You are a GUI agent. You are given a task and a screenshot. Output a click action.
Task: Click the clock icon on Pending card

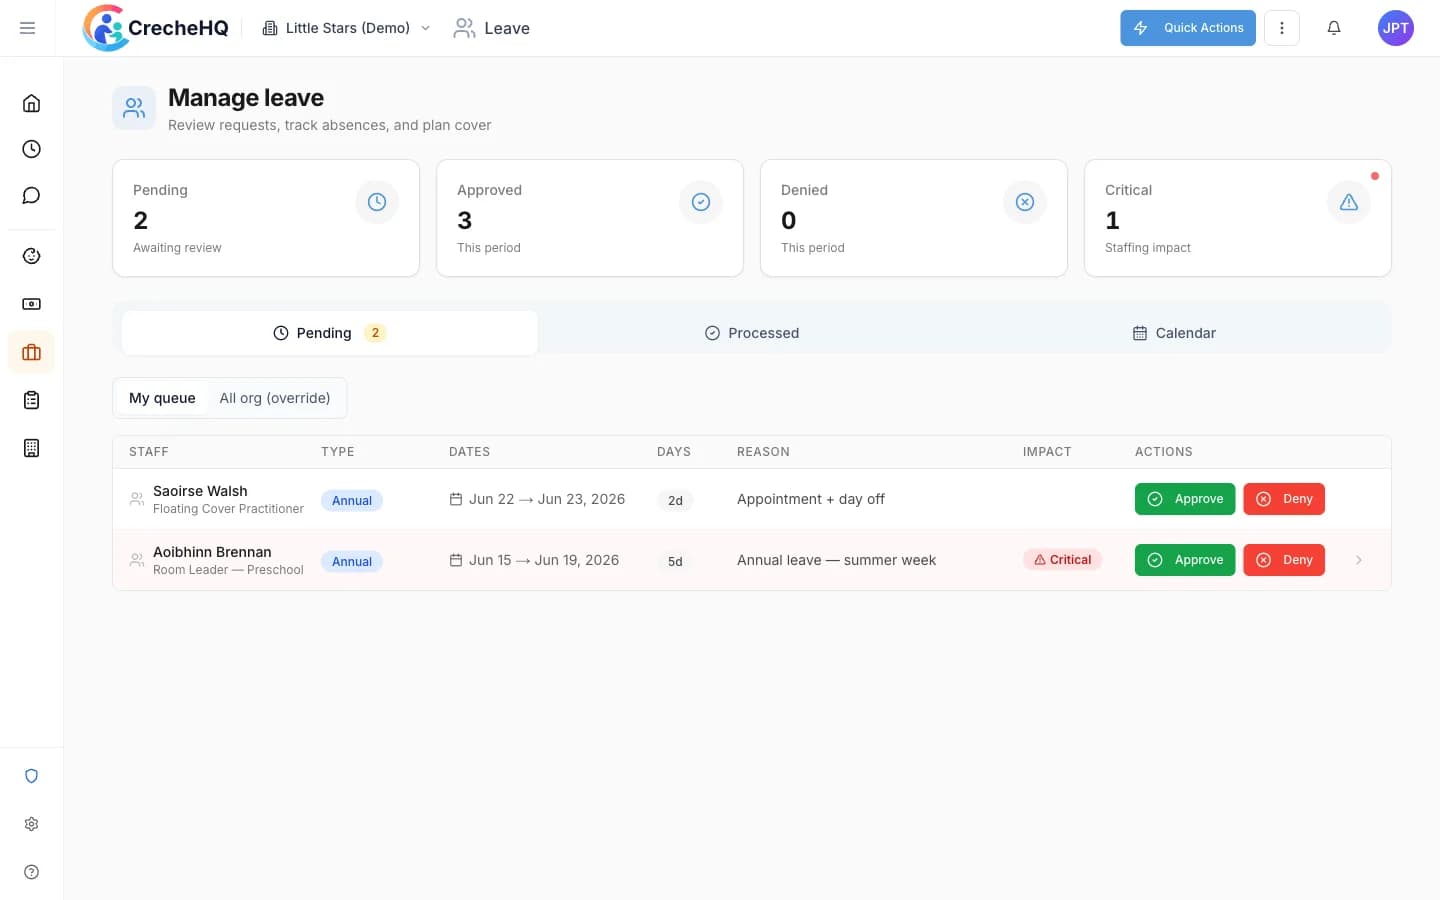click(x=377, y=202)
